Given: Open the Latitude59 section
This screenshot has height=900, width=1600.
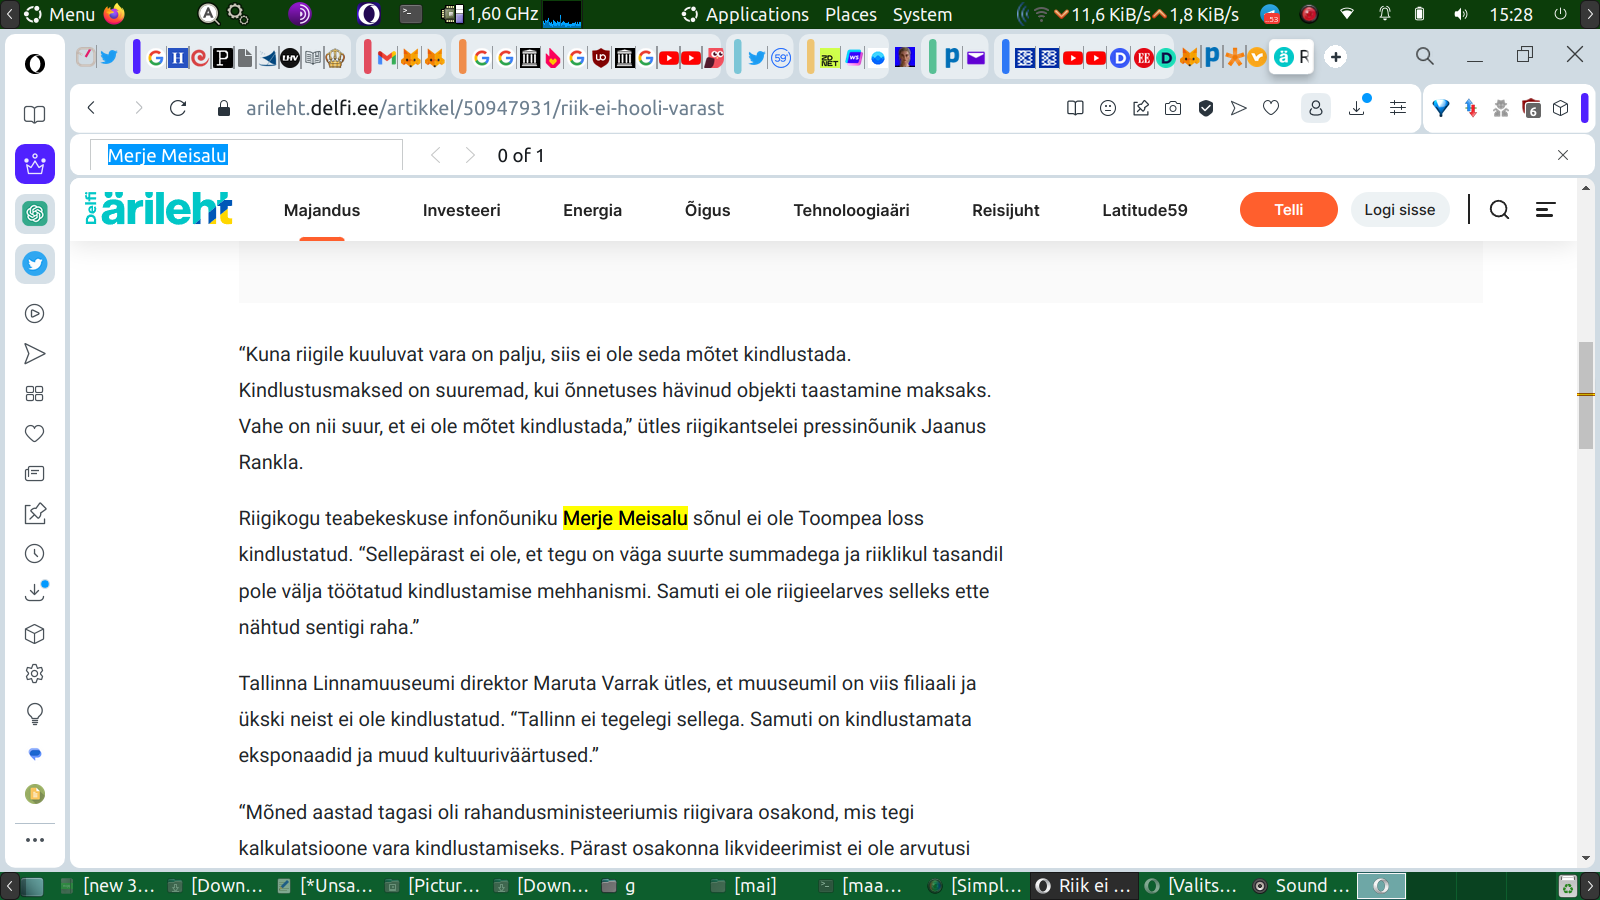Looking at the screenshot, I should coord(1145,210).
